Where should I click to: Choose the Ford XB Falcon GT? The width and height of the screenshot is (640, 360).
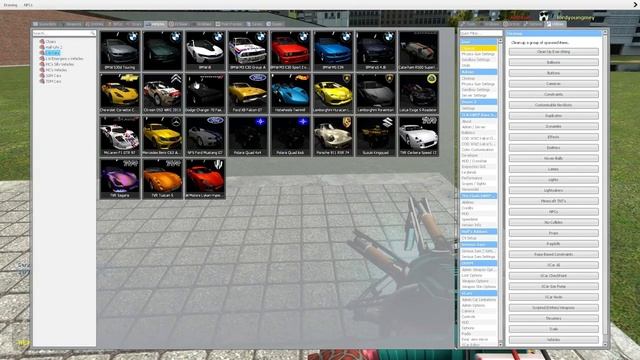248,93
